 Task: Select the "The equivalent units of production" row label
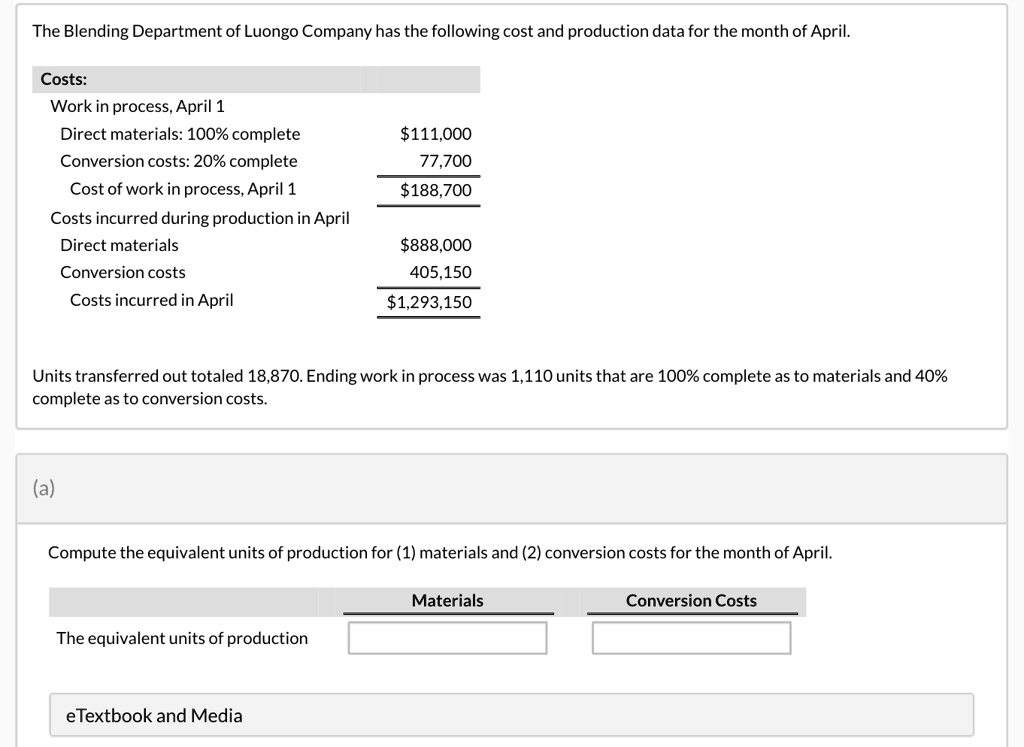coord(182,638)
